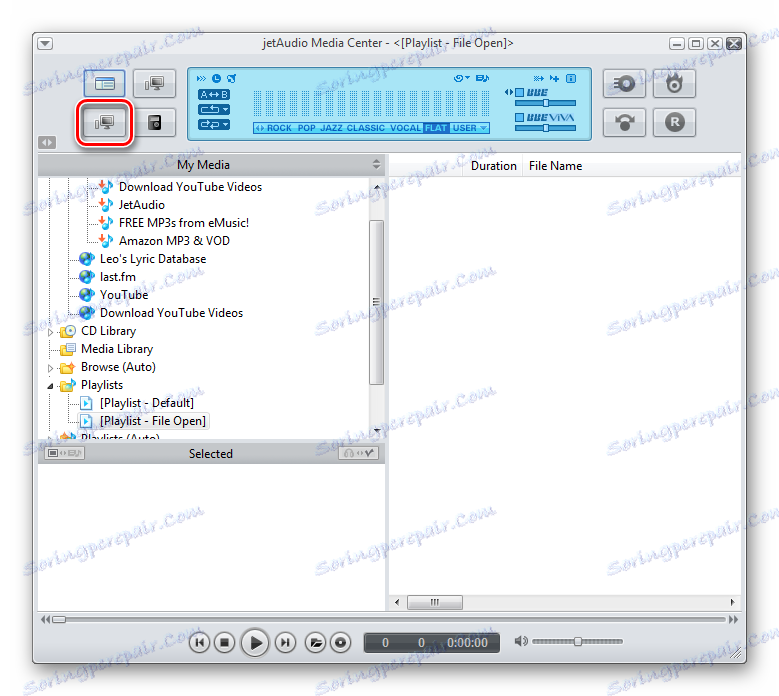
Task: Click the playlist horizontal scrollbar thumb
Action: click(x=435, y=603)
